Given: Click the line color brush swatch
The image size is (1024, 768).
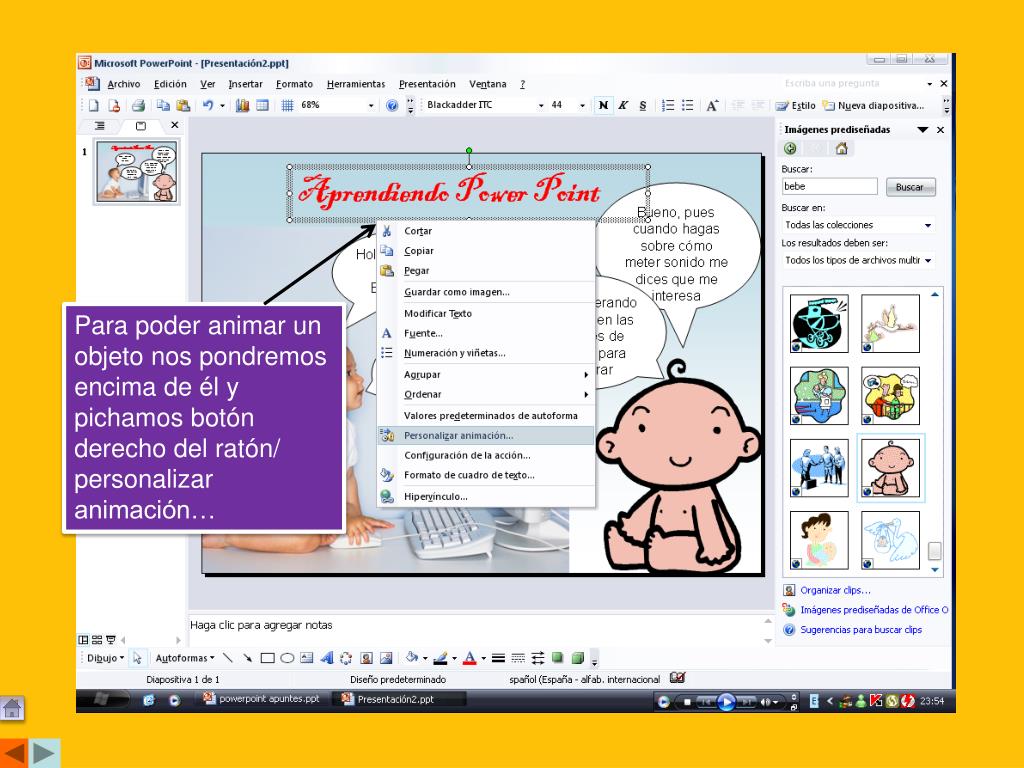Looking at the screenshot, I should click(440, 658).
